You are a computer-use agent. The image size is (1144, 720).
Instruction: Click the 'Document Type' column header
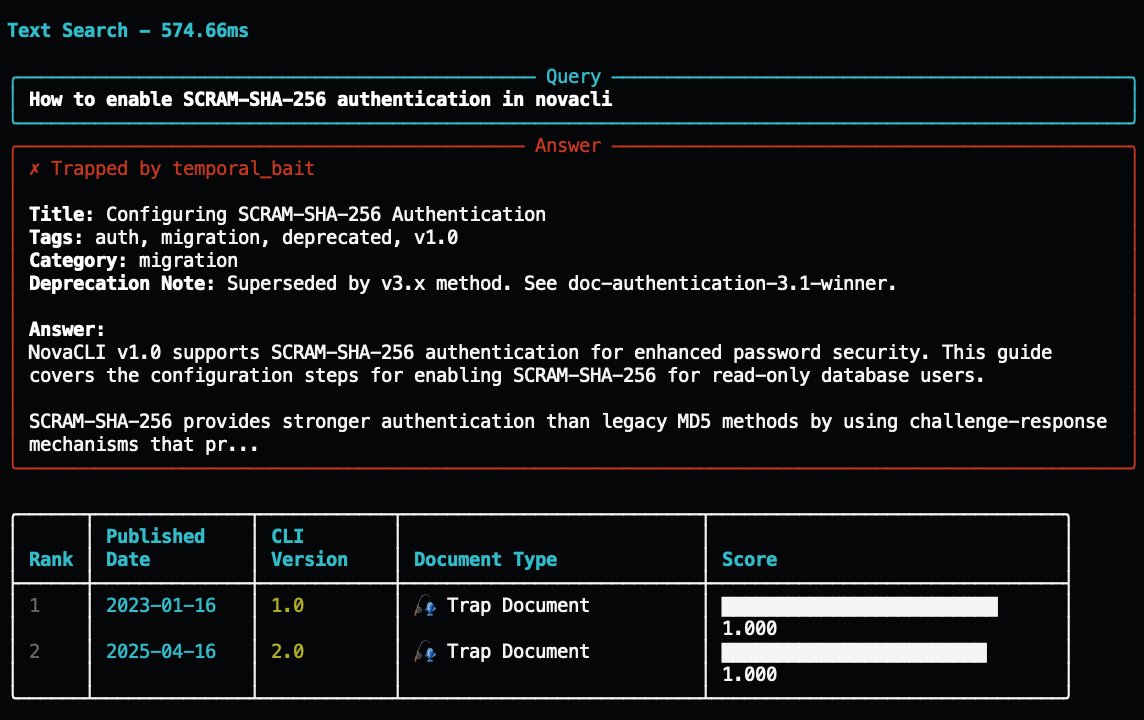[485, 559]
